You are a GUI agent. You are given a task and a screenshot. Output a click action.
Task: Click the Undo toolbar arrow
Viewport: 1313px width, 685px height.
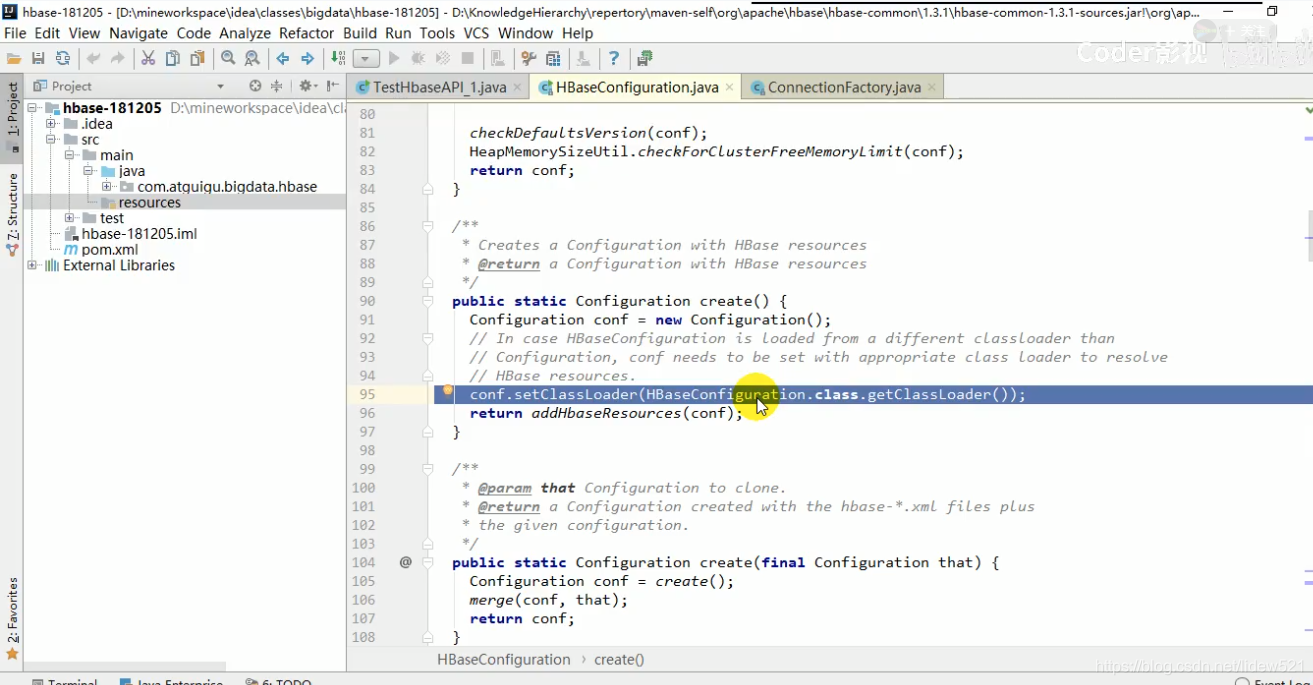click(95, 59)
